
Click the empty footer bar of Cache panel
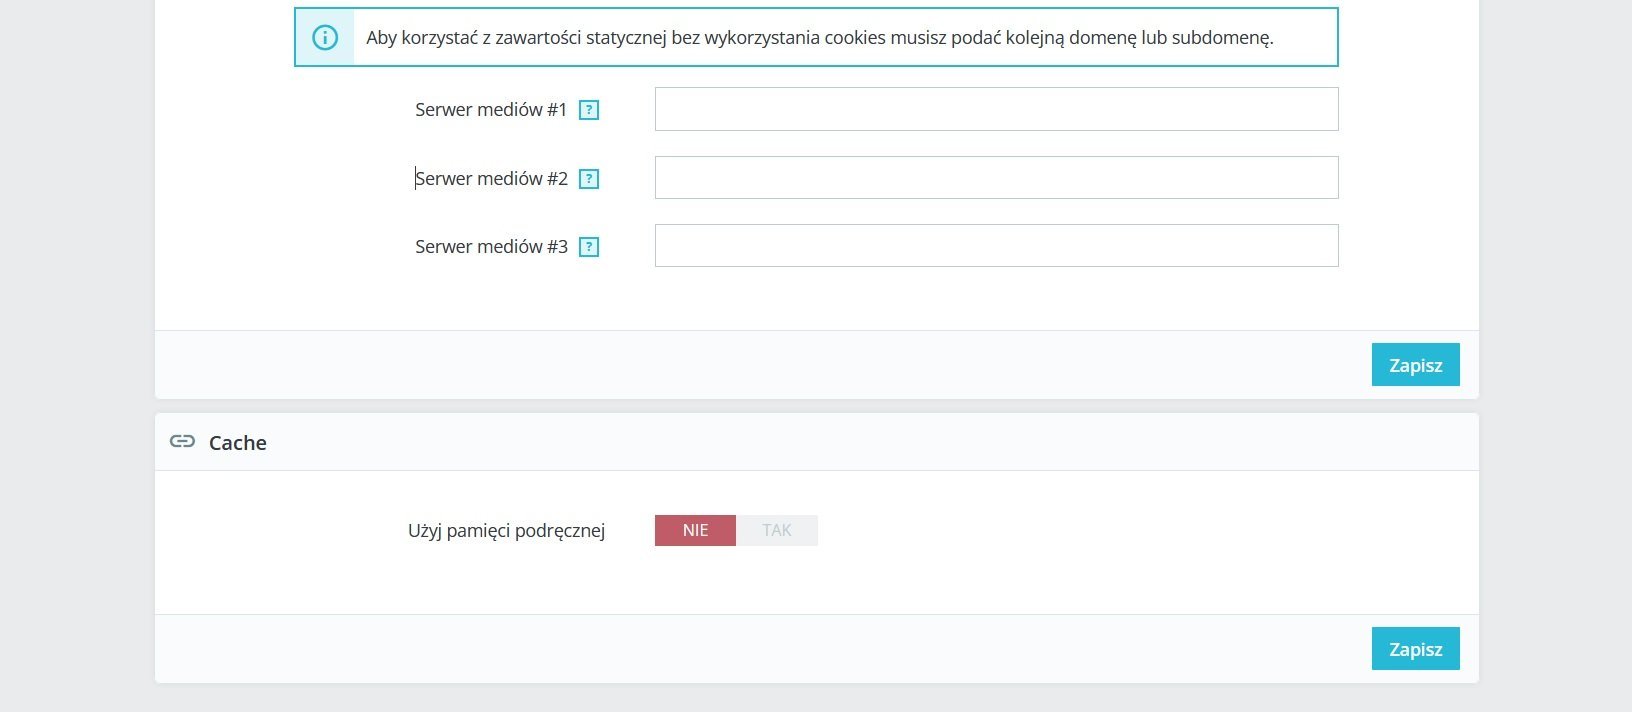coord(760,649)
